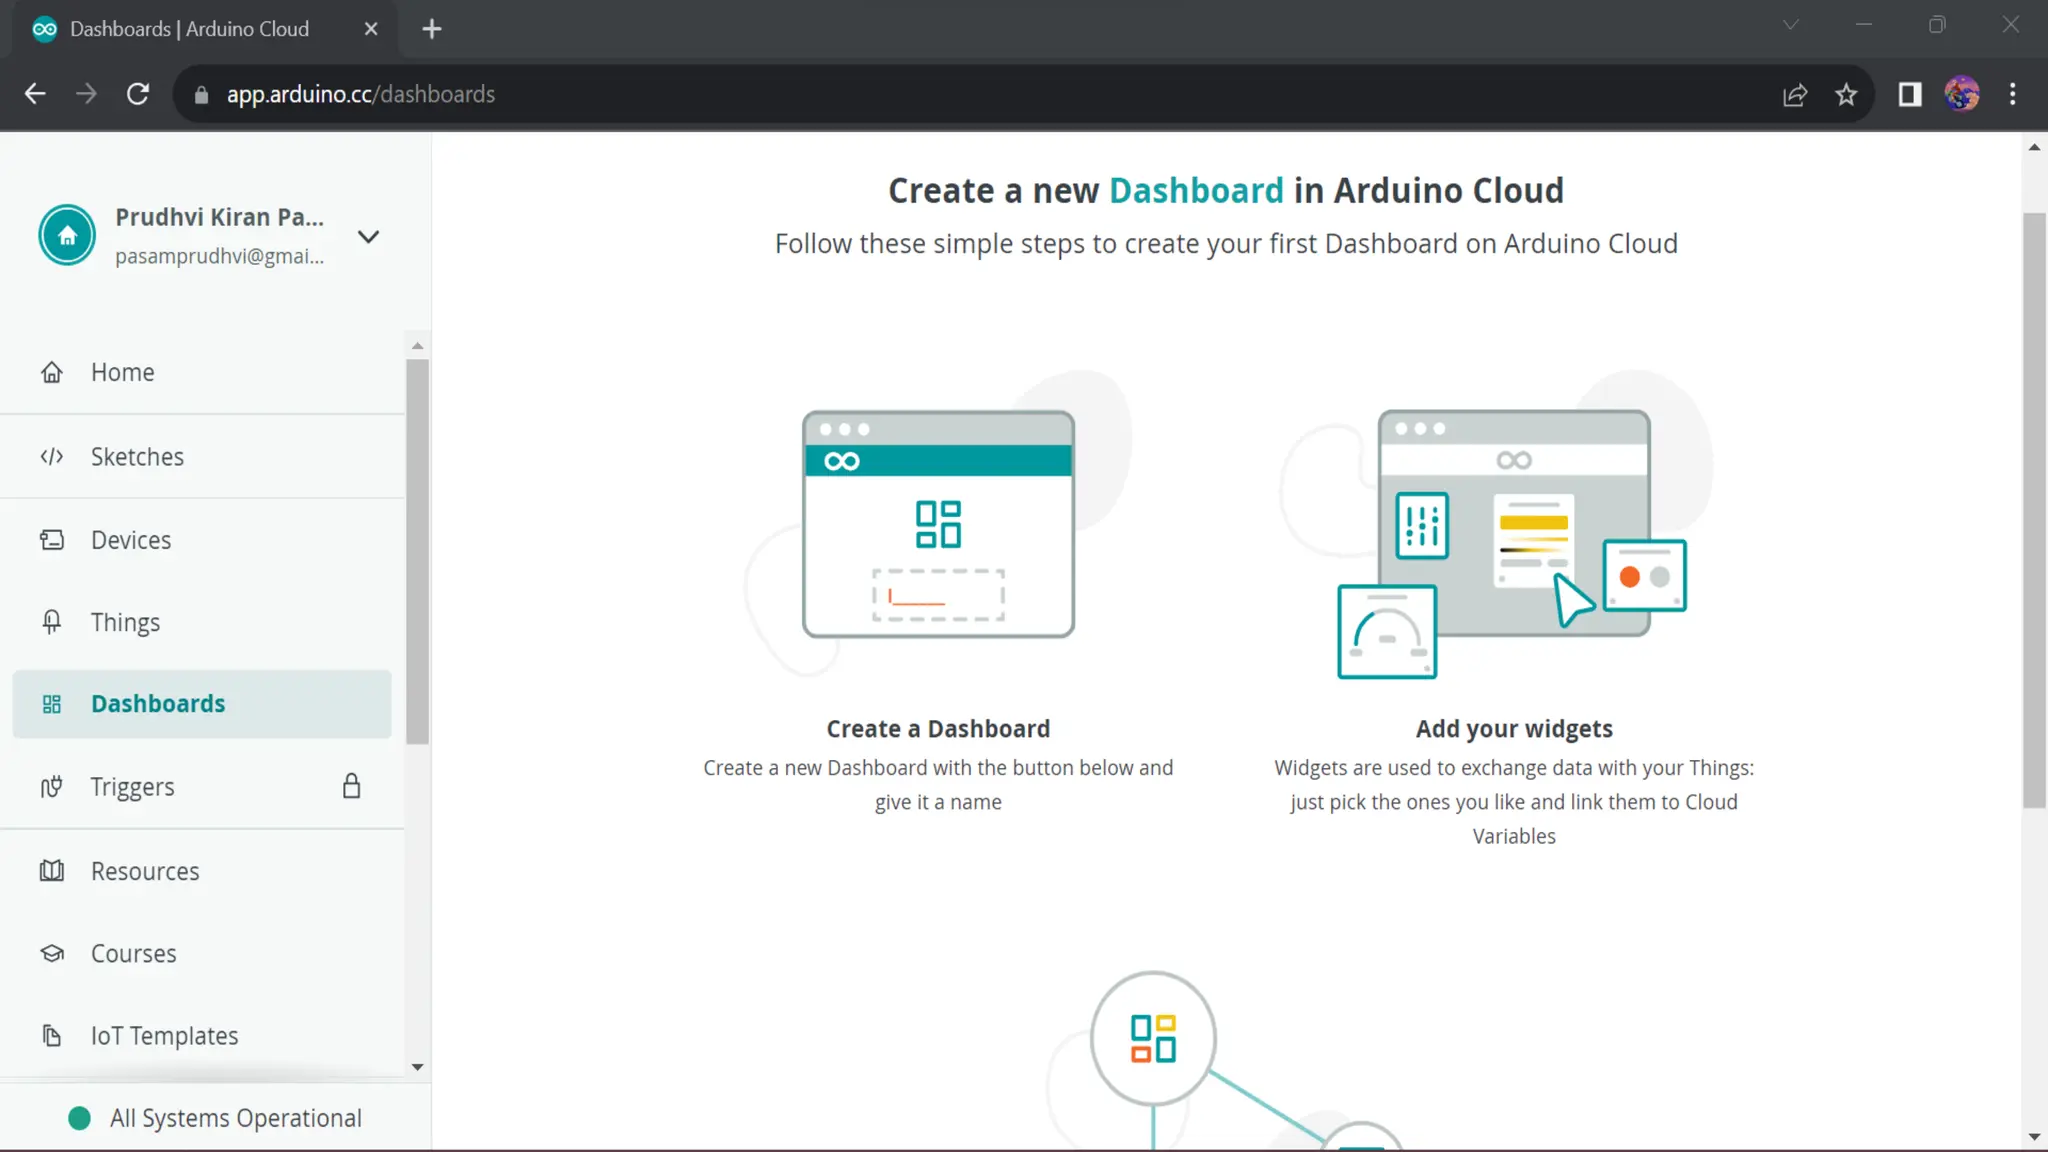Click the Devices board icon
Image resolution: width=2048 pixels, height=1152 pixels.
coord(52,540)
